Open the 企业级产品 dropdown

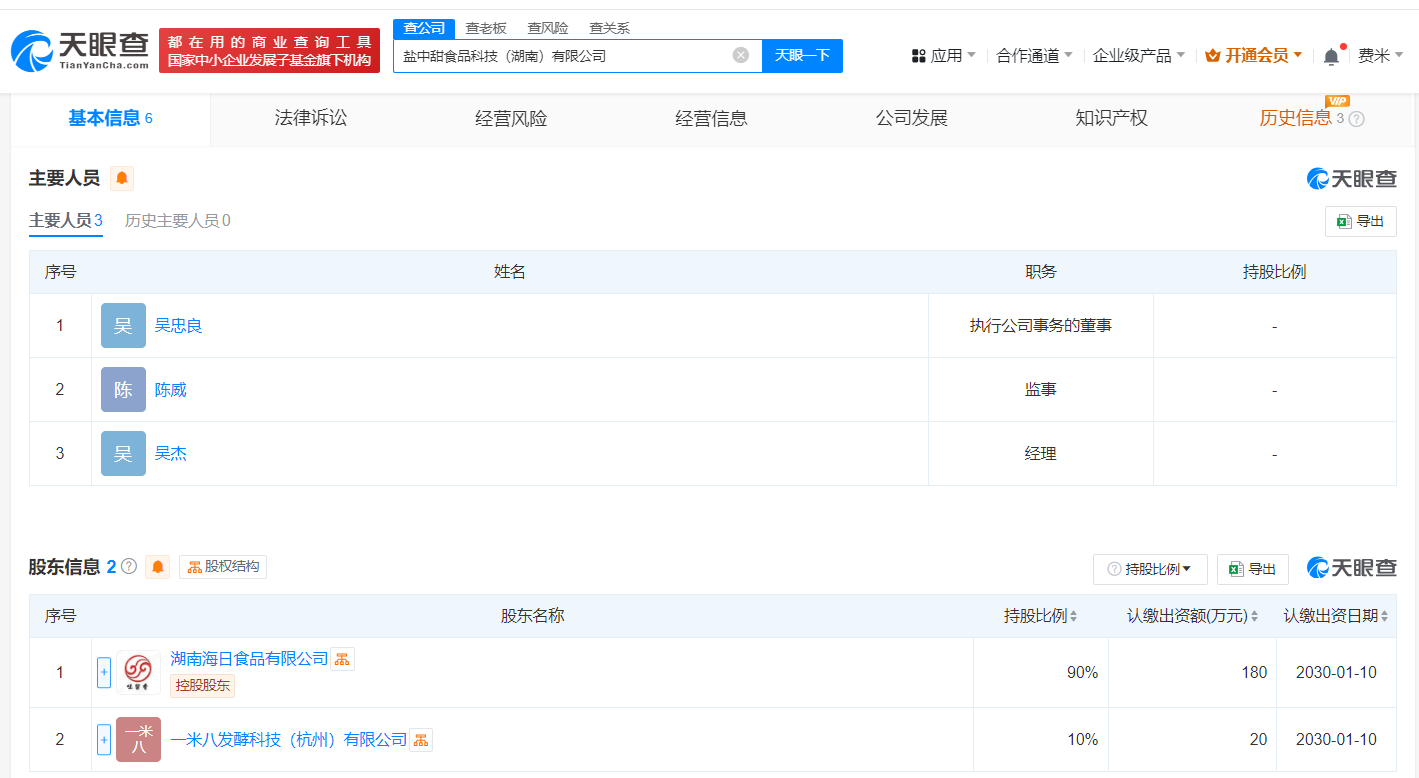coord(1139,56)
